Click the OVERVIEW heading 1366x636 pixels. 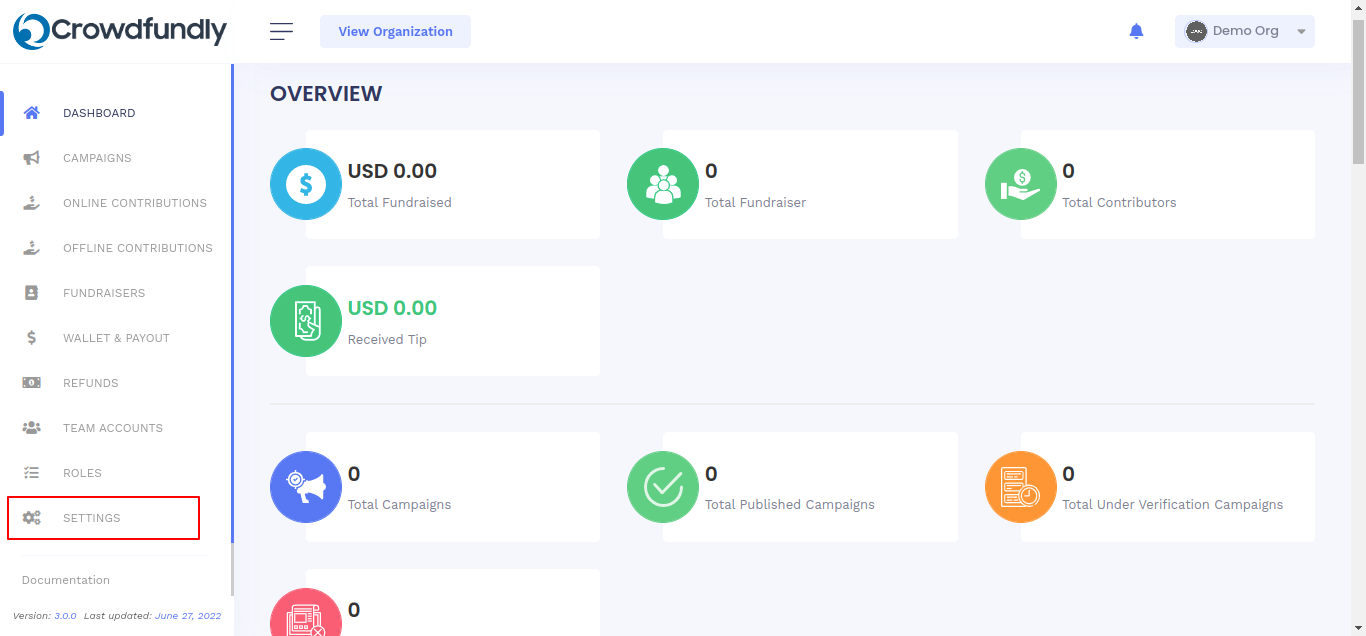(x=326, y=94)
